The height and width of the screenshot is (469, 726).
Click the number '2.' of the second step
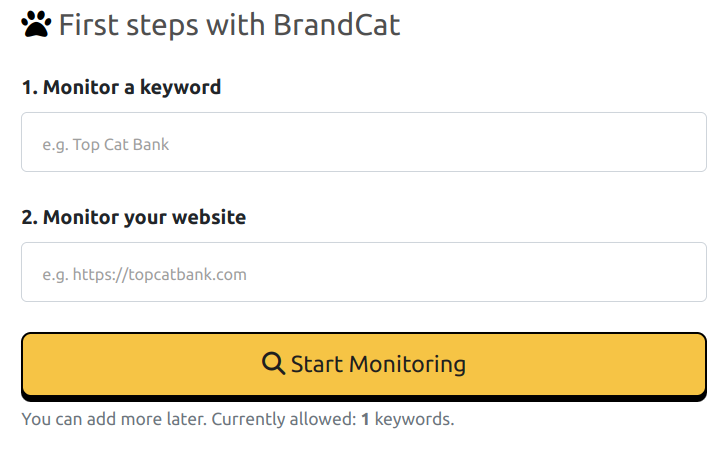[x=30, y=218]
